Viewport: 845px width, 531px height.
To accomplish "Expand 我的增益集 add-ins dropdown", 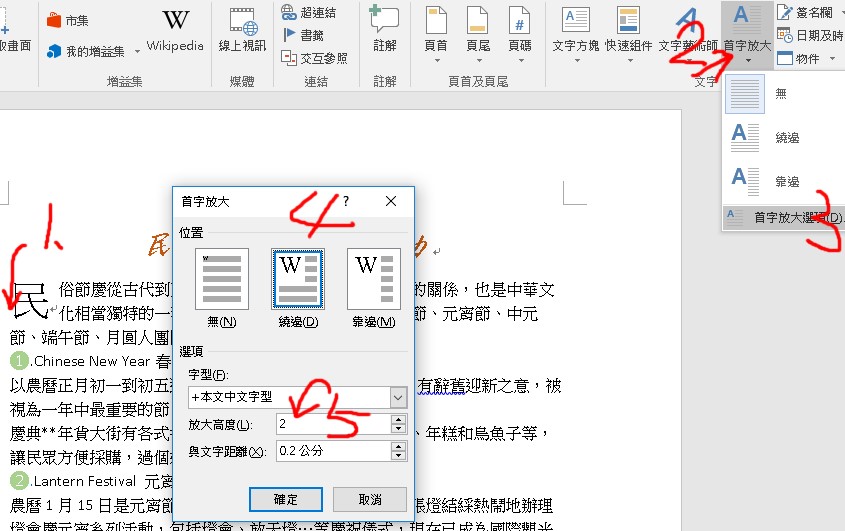I will 131,52.
